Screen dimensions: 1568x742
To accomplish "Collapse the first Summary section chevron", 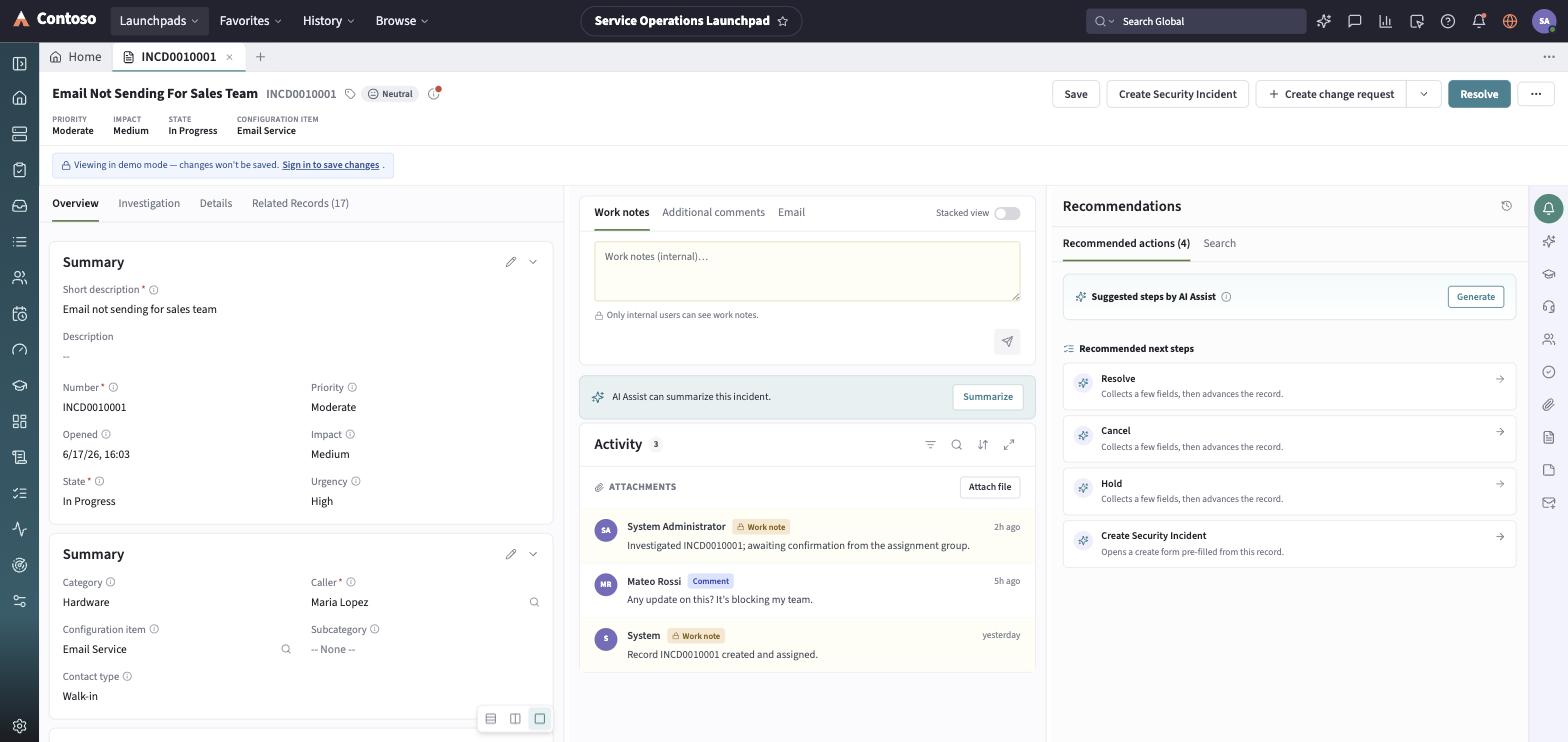I will click(533, 262).
